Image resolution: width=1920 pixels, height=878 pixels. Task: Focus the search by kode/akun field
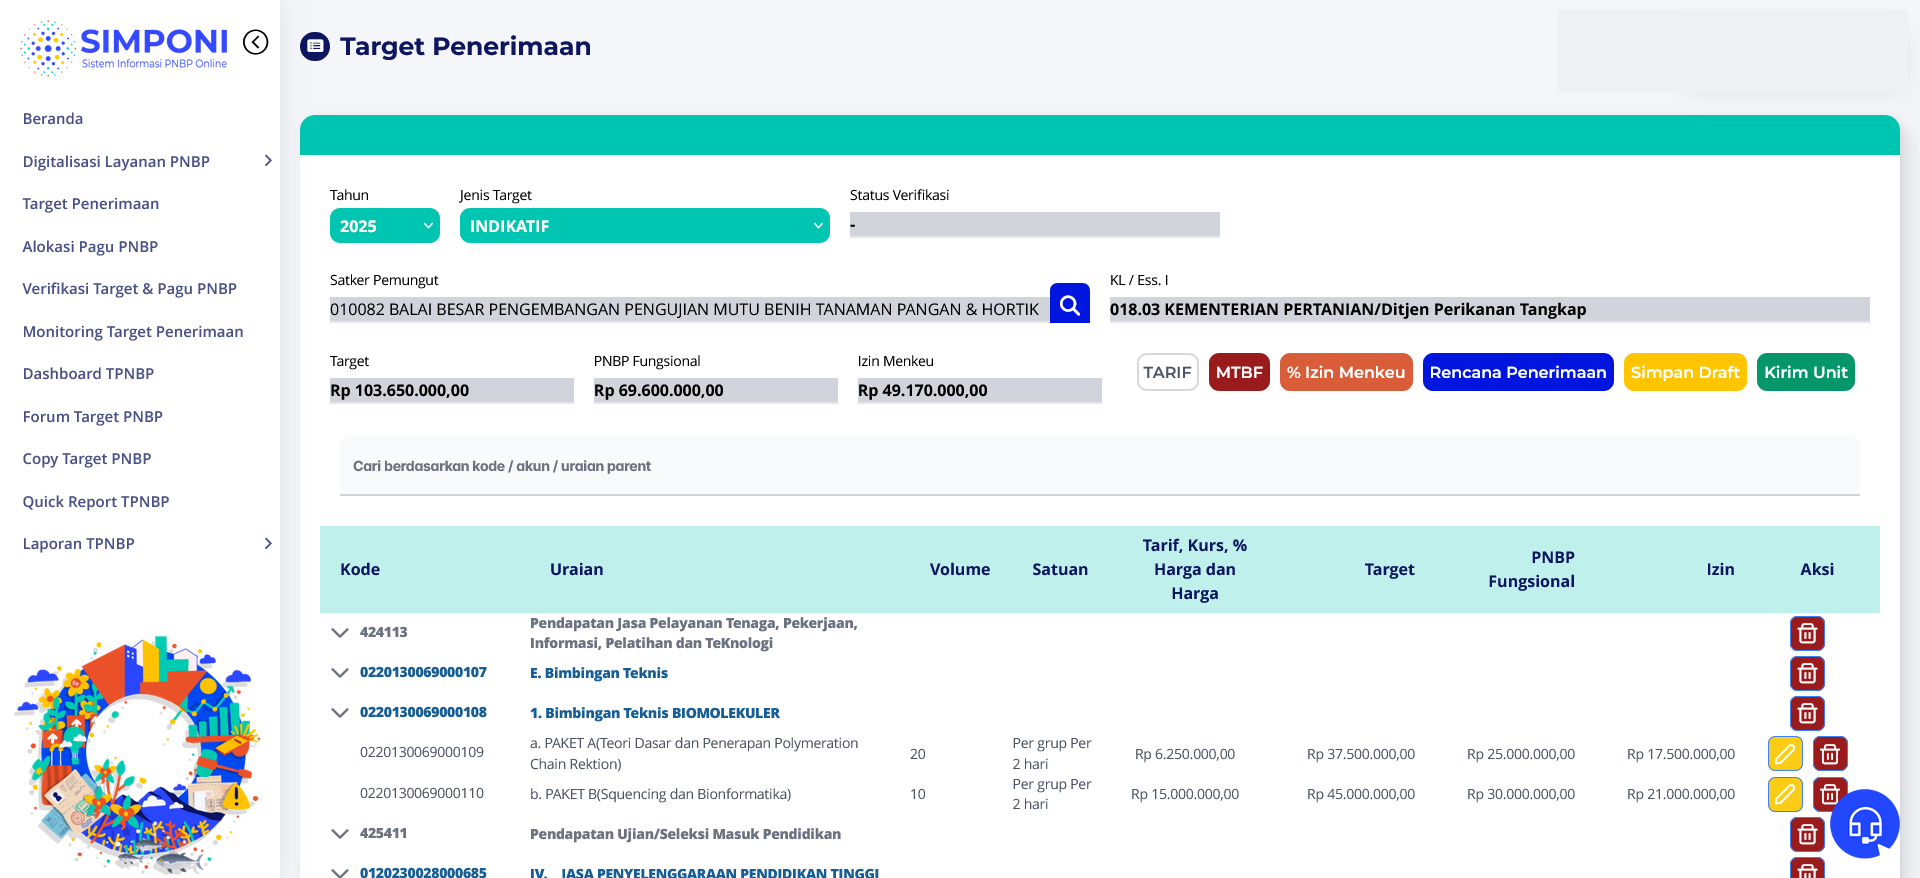coord(1098,466)
